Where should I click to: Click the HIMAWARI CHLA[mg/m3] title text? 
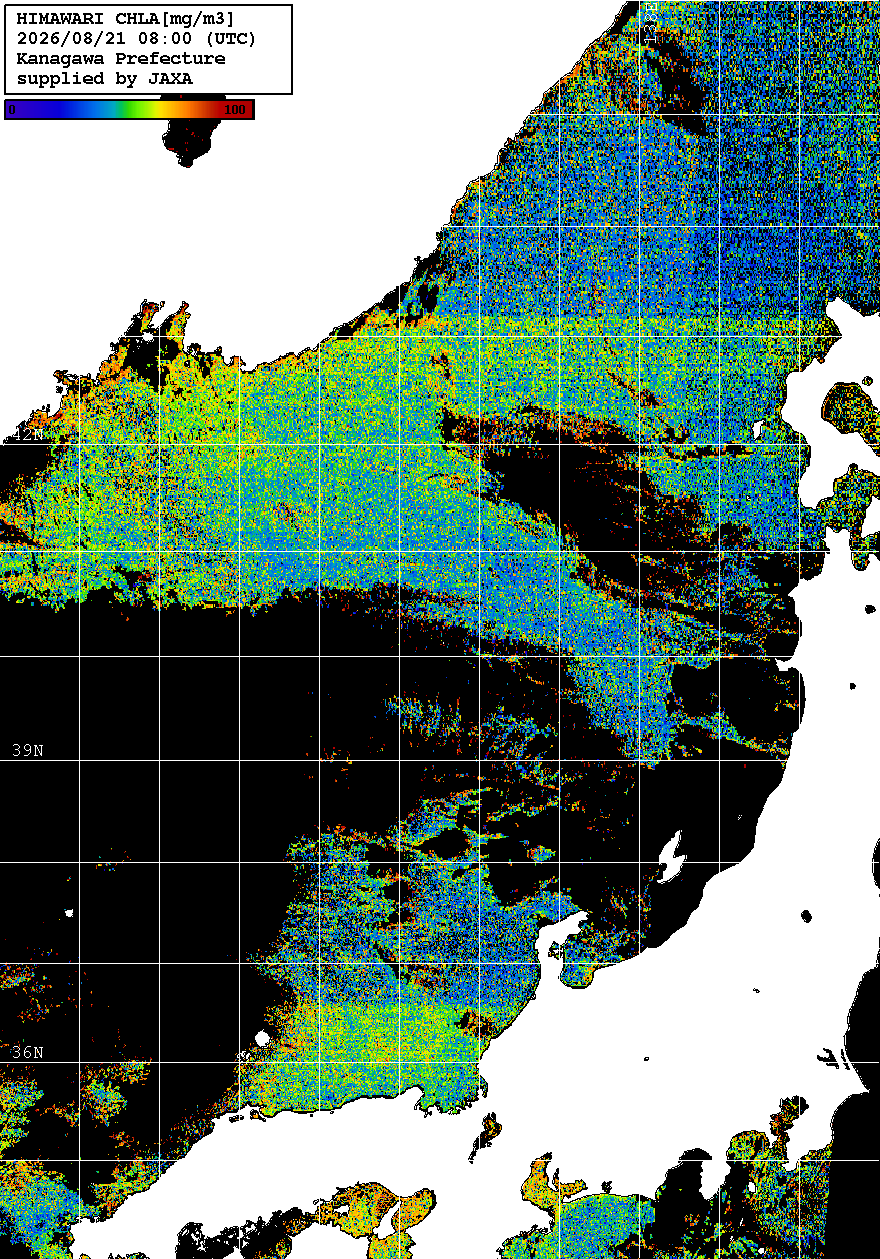(126, 18)
